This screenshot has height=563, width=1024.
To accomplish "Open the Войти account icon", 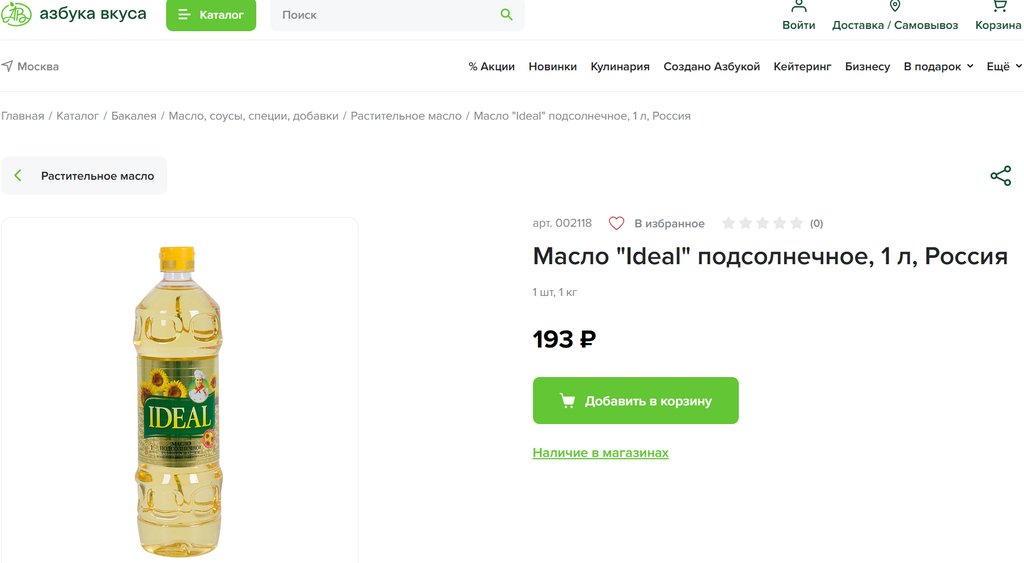I will coord(798,6).
